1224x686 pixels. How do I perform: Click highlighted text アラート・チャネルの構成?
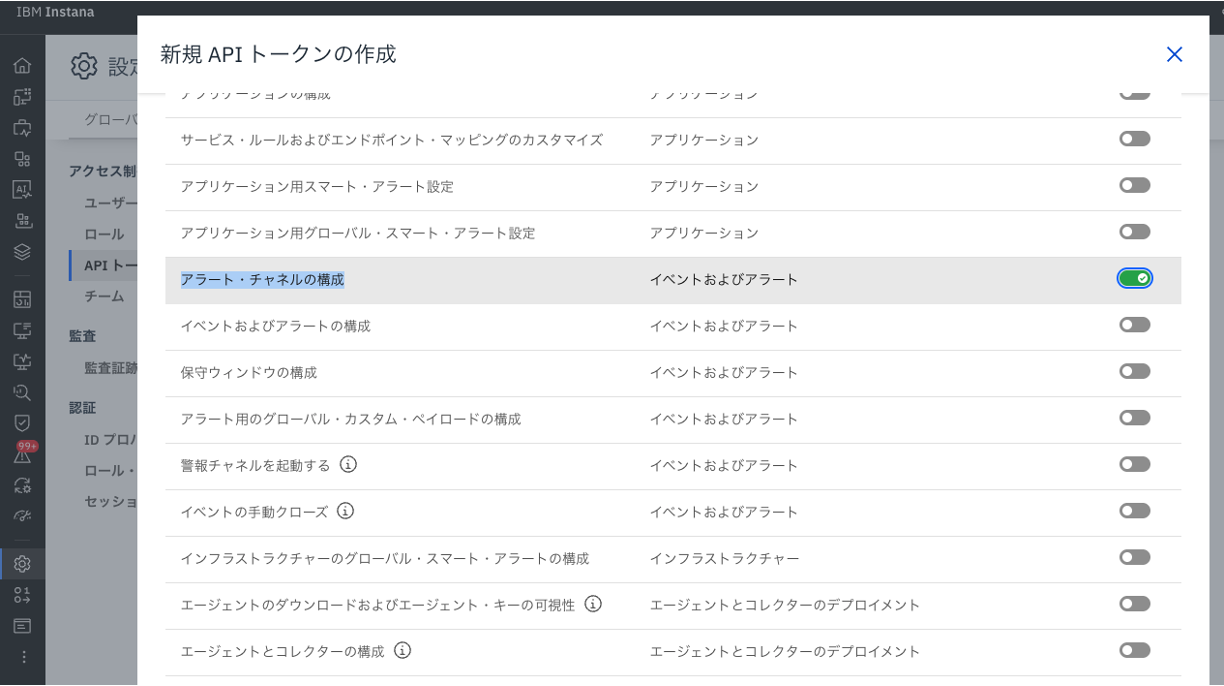[262, 280]
